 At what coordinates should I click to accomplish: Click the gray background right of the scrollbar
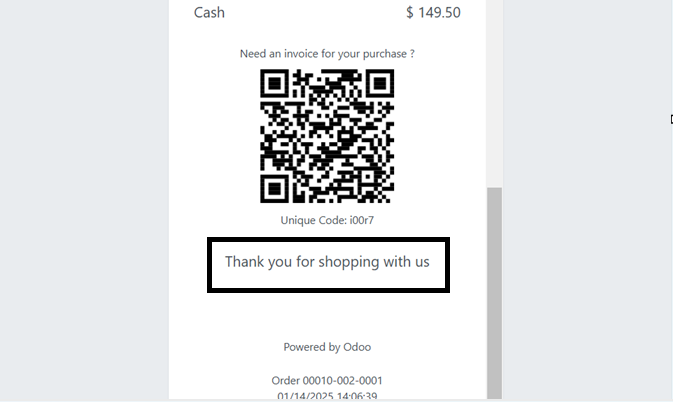click(x=587, y=201)
